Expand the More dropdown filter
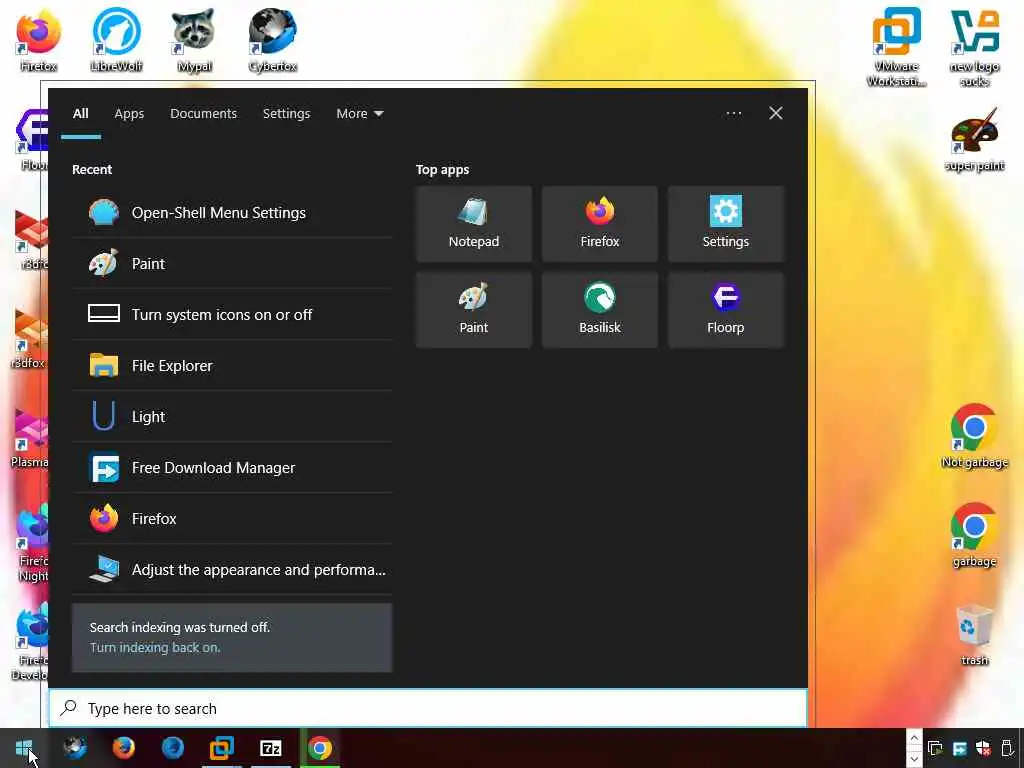This screenshot has height=768, width=1024. tap(360, 114)
